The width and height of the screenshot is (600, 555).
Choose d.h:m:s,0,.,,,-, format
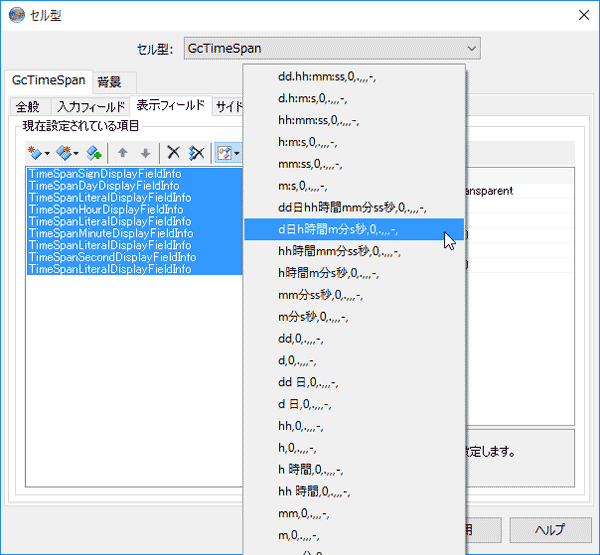354,98
